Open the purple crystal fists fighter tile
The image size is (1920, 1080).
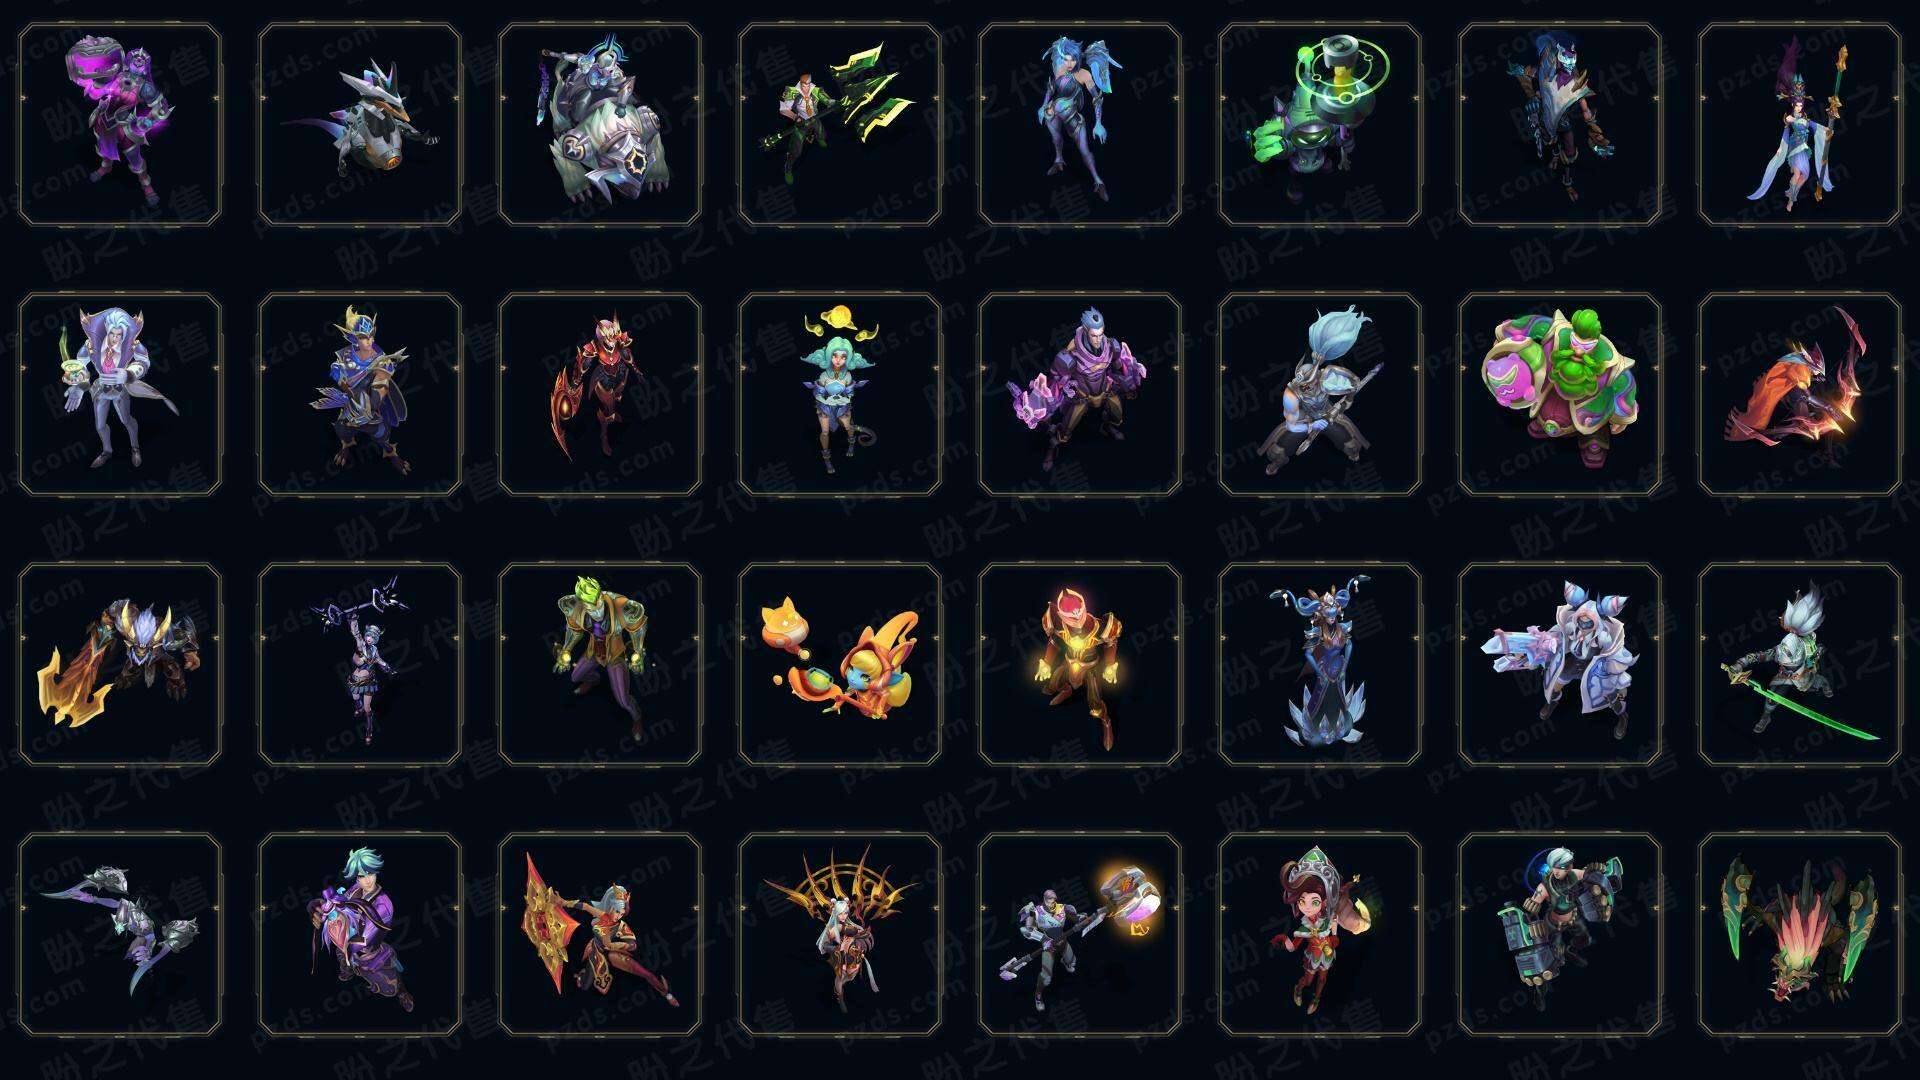1080,394
